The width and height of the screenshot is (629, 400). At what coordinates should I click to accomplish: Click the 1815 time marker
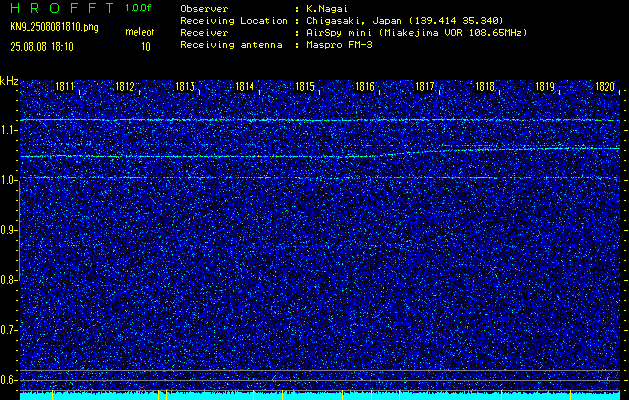point(304,87)
